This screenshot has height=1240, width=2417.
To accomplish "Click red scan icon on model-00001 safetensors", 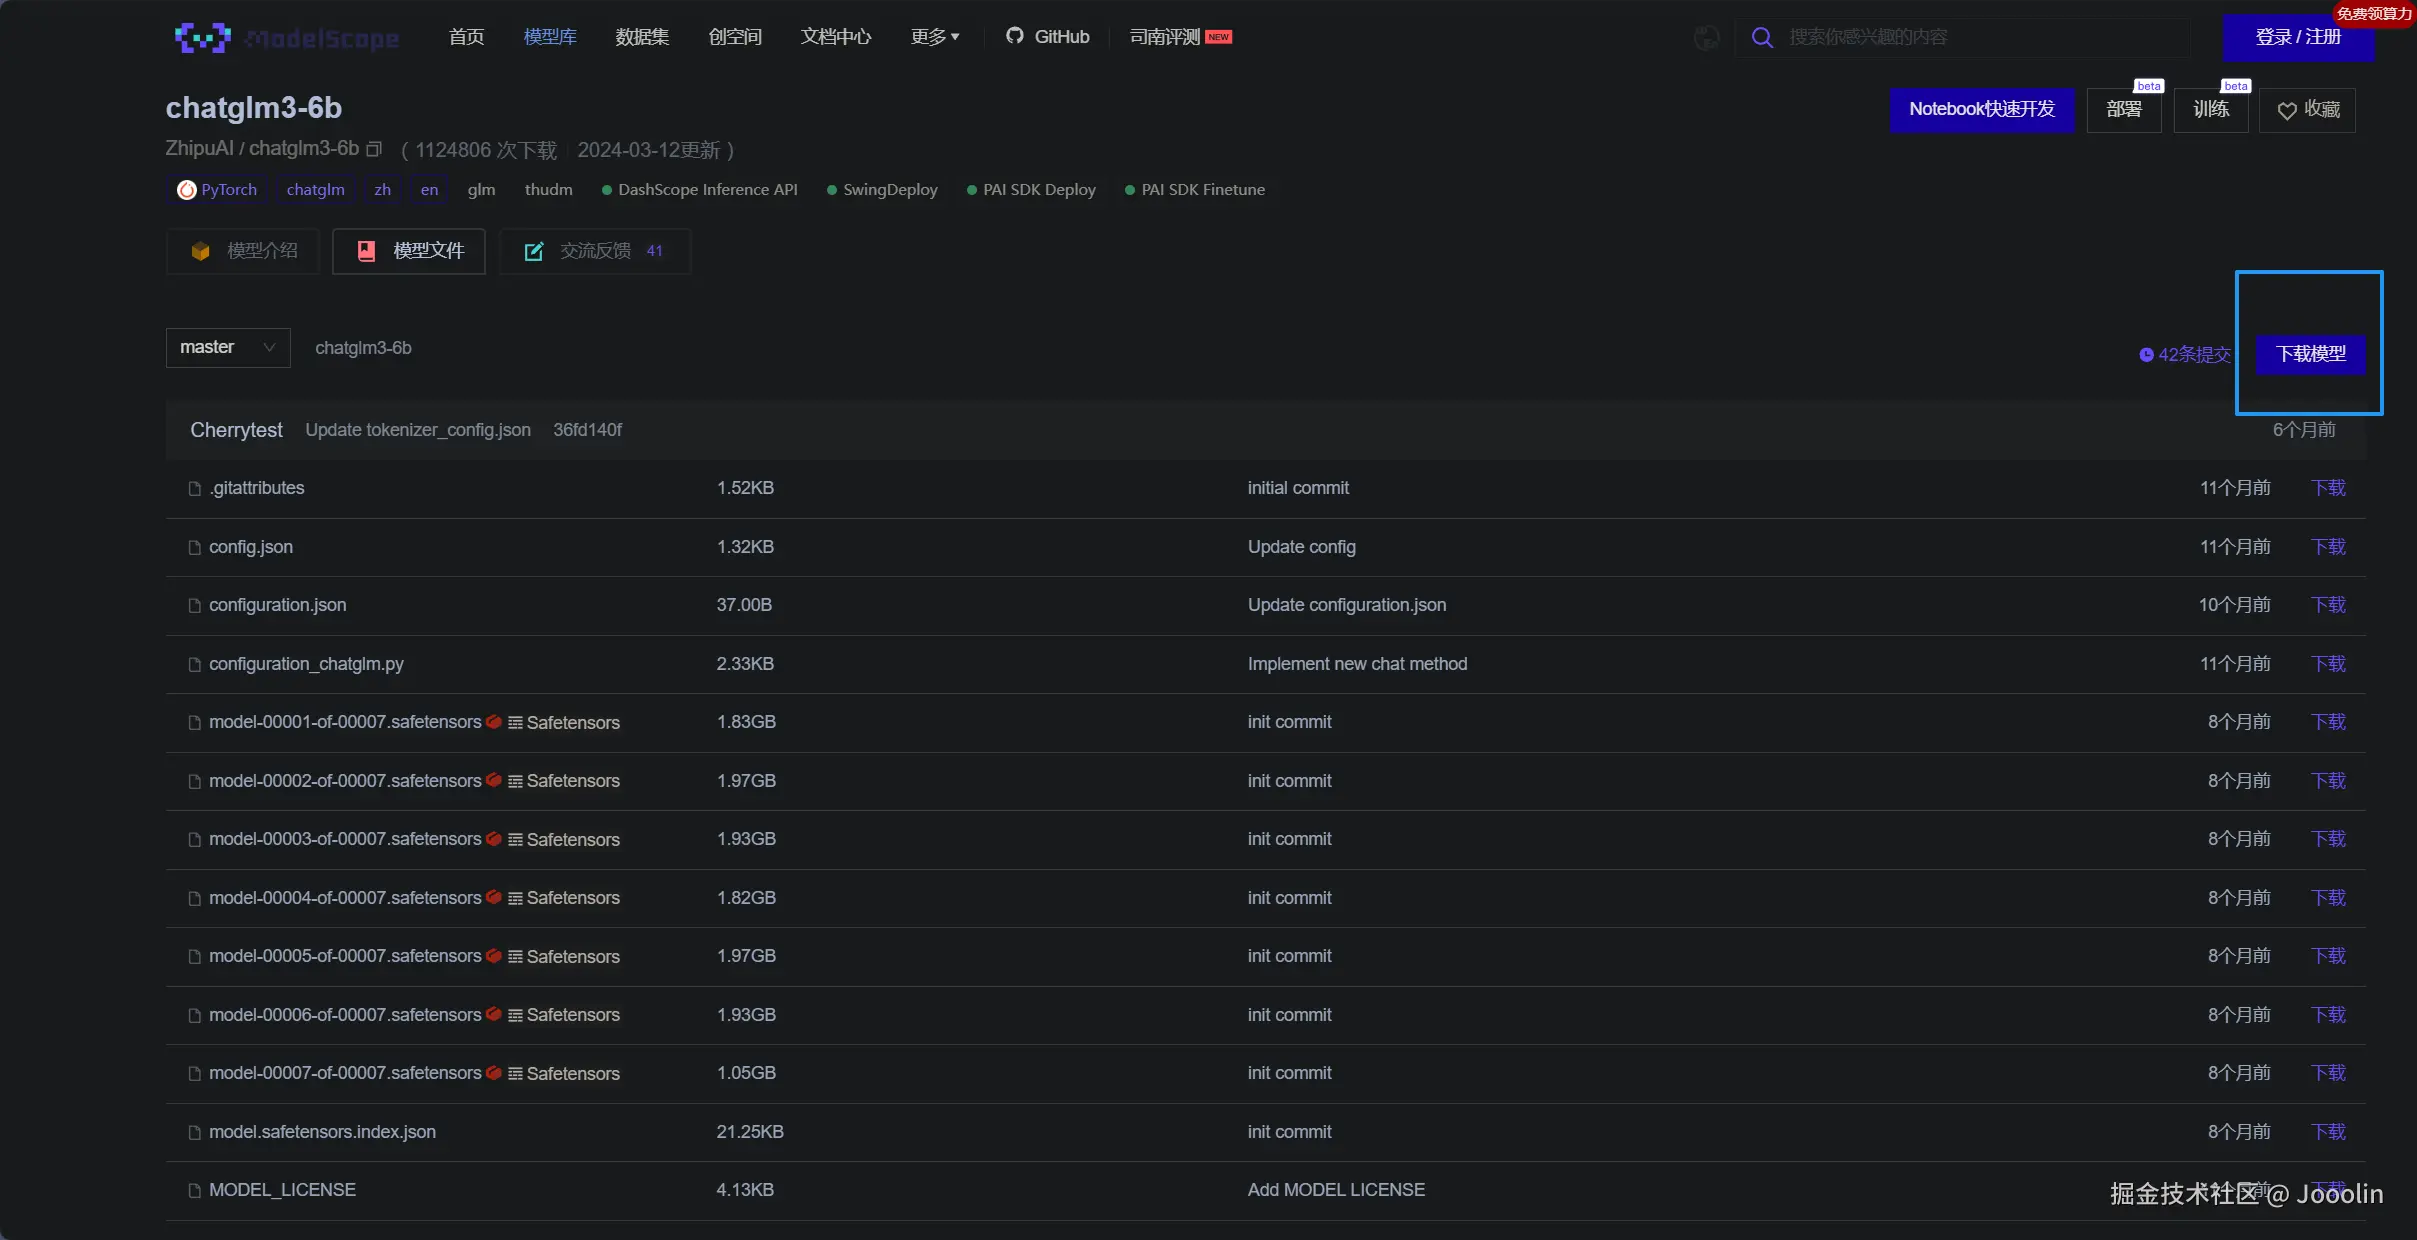I will click(x=494, y=722).
